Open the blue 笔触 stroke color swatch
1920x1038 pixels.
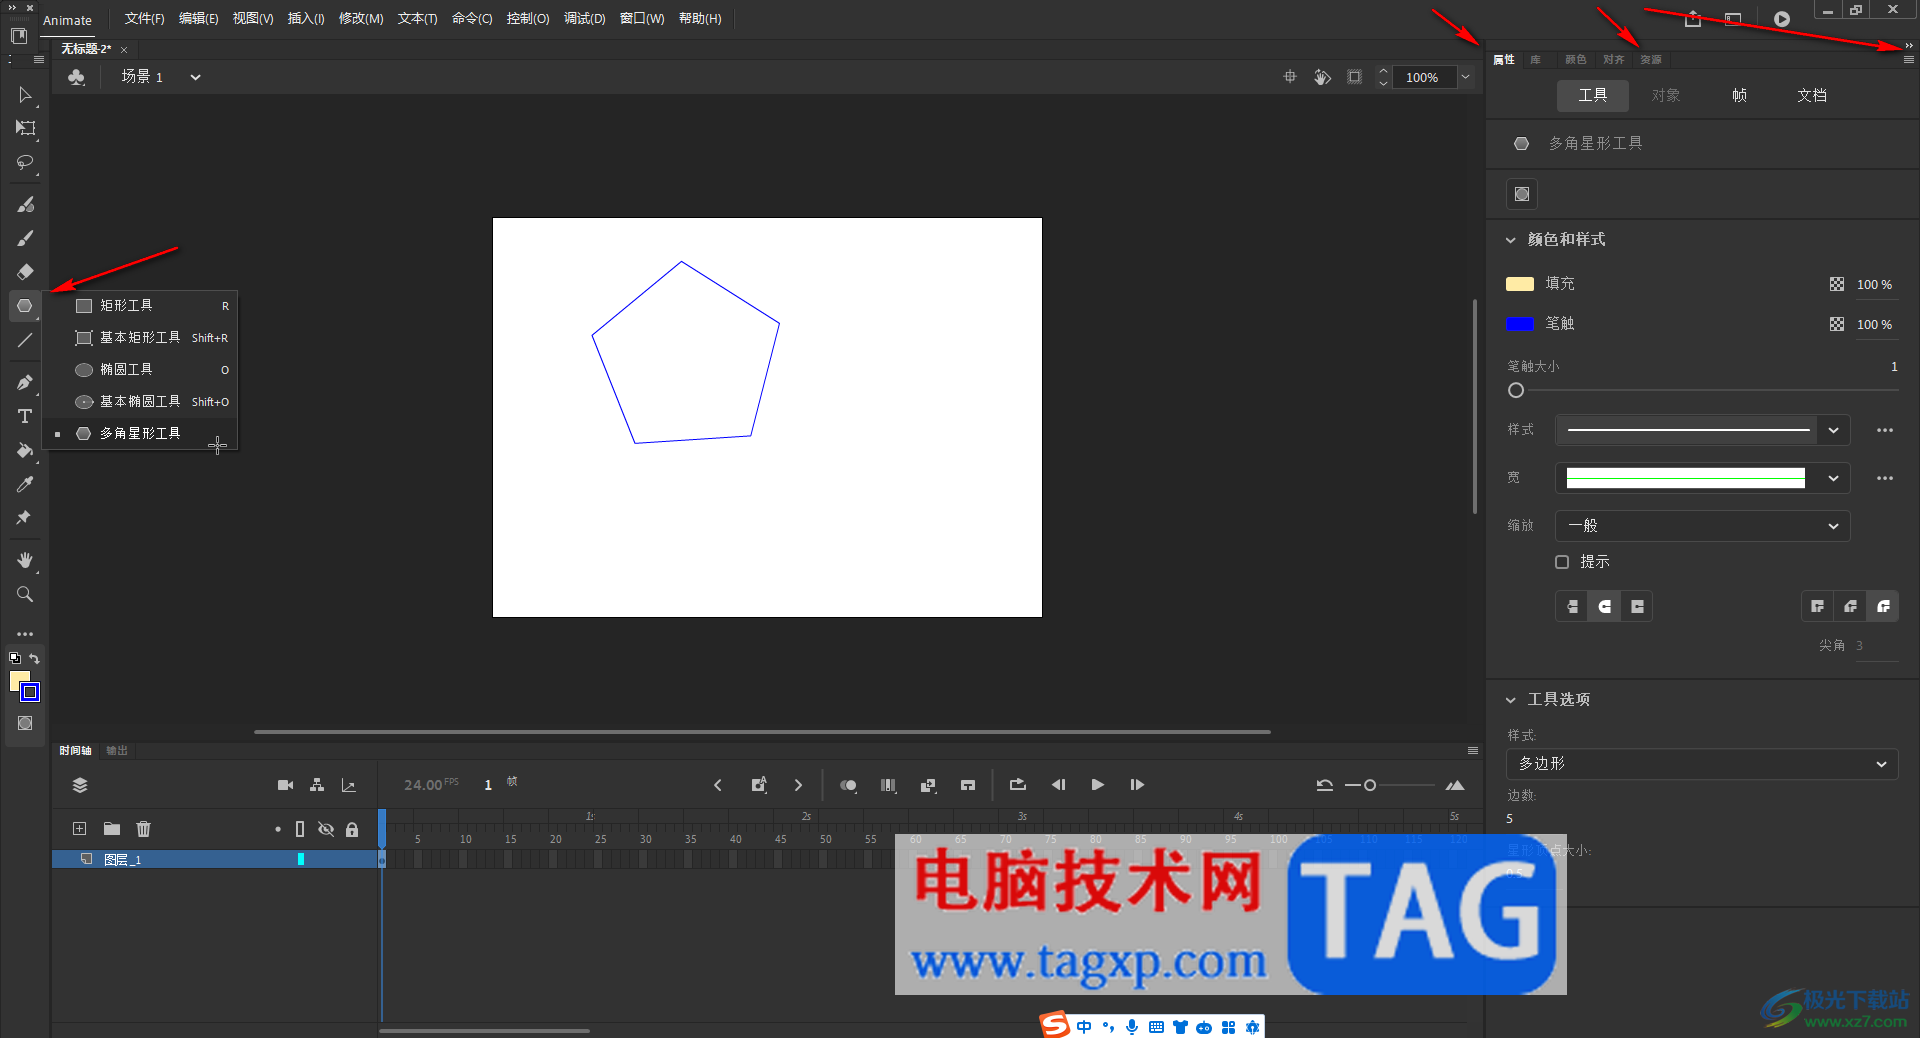[1520, 324]
